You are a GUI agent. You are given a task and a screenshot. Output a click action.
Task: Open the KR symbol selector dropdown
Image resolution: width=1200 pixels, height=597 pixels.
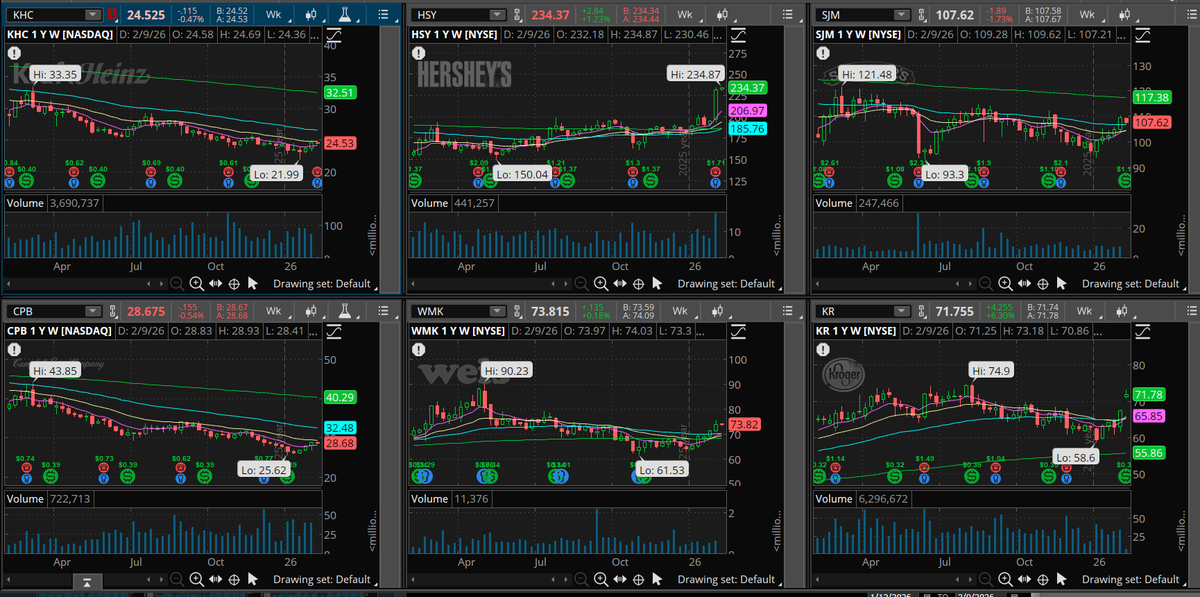(901, 311)
